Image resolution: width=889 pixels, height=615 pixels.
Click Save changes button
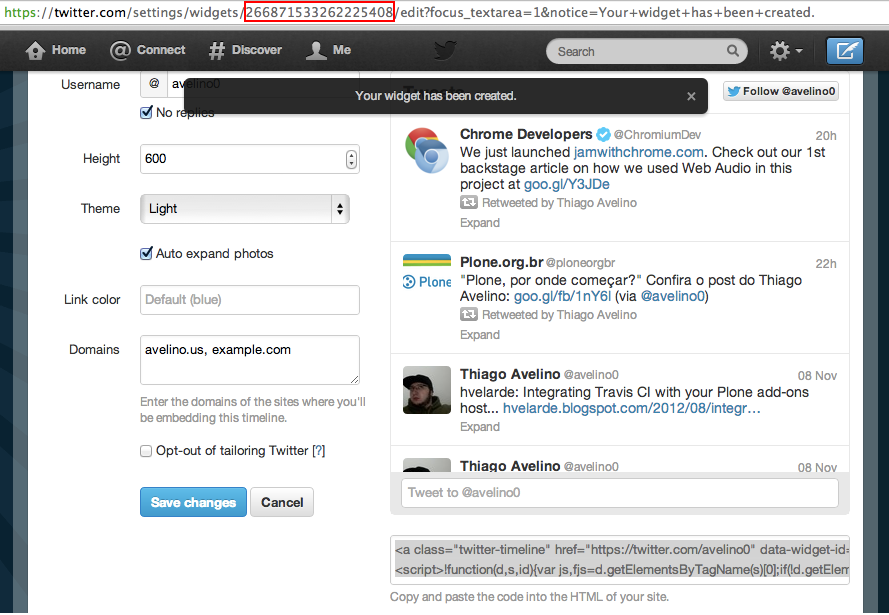pos(193,502)
